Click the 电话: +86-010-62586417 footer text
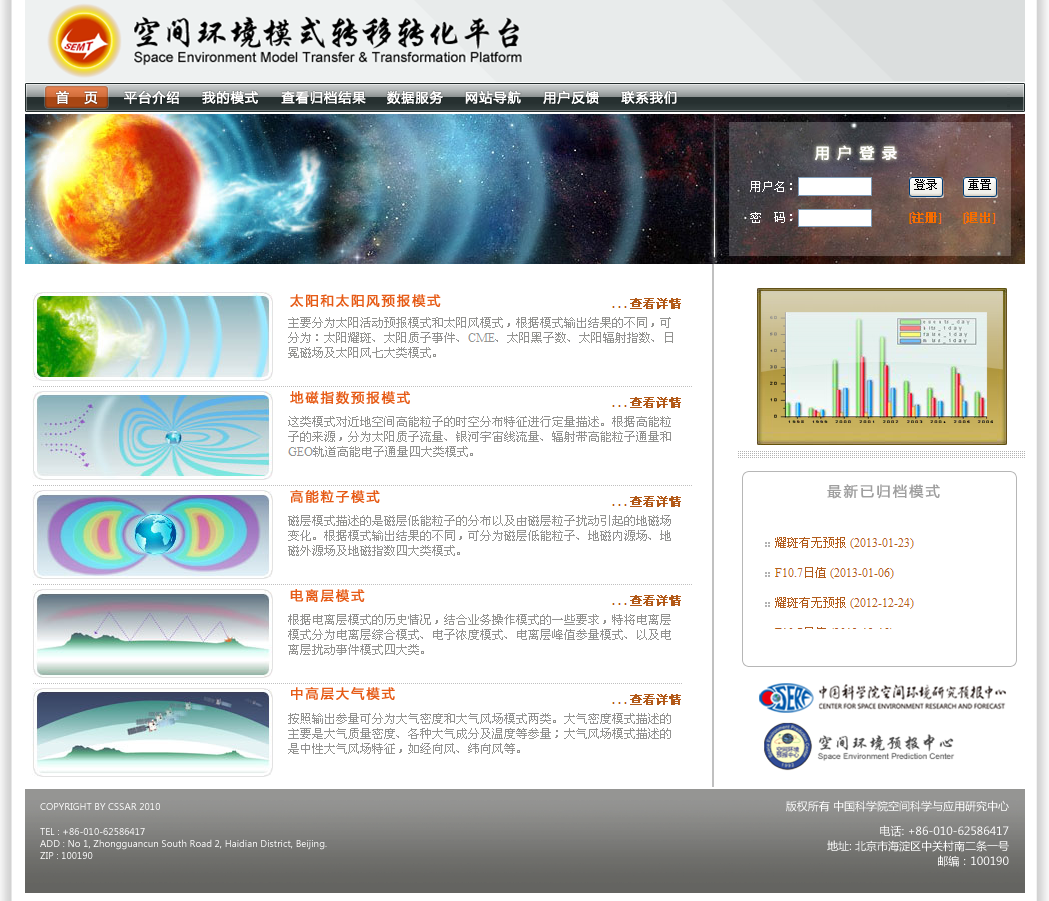The image size is (1049, 901). tap(944, 831)
